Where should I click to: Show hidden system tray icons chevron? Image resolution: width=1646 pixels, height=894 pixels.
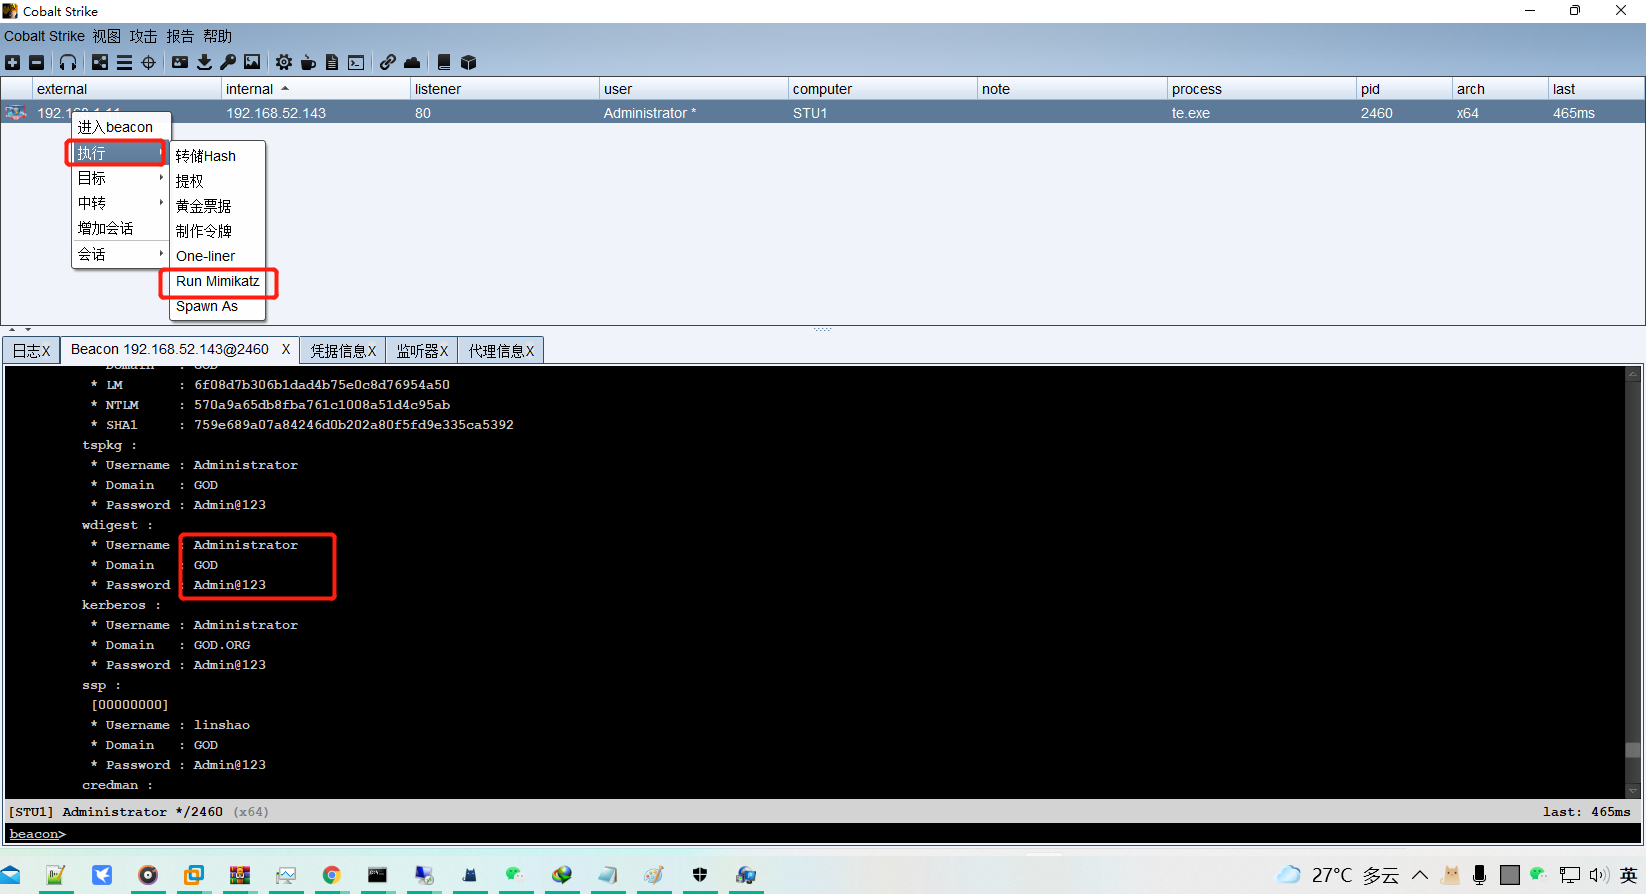(1420, 875)
